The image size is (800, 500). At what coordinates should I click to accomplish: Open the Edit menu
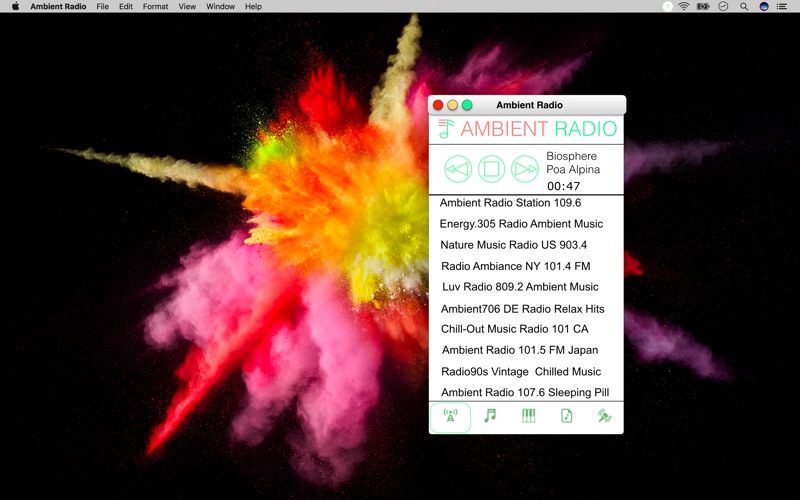pyautogui.click(x=126, y=6)
